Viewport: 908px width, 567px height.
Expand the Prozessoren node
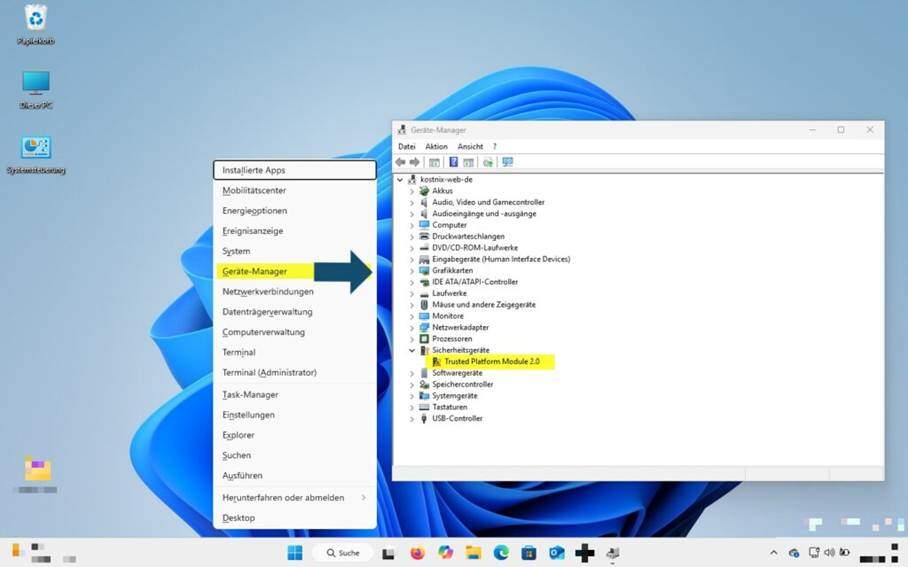coord(412,339)
